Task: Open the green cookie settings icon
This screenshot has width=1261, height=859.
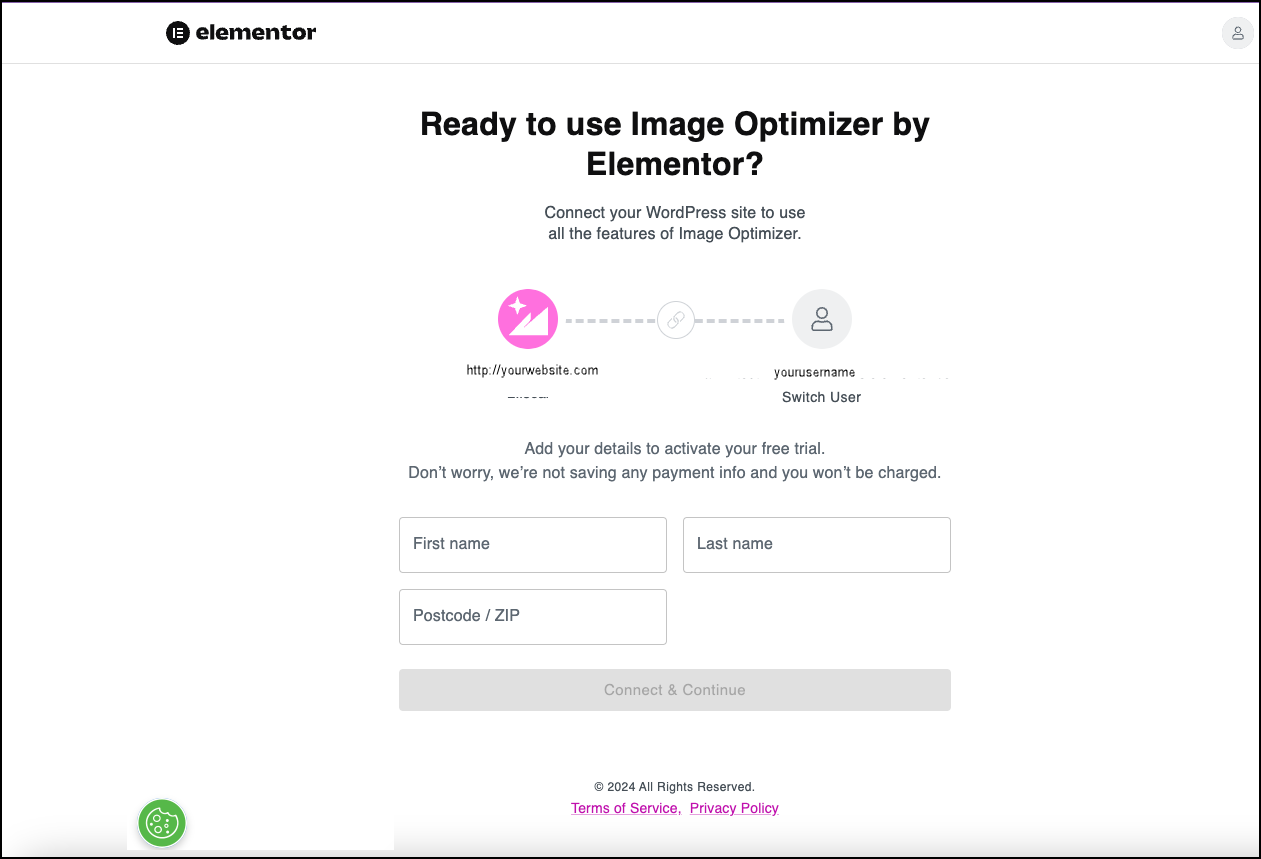Action: [162, 823]
